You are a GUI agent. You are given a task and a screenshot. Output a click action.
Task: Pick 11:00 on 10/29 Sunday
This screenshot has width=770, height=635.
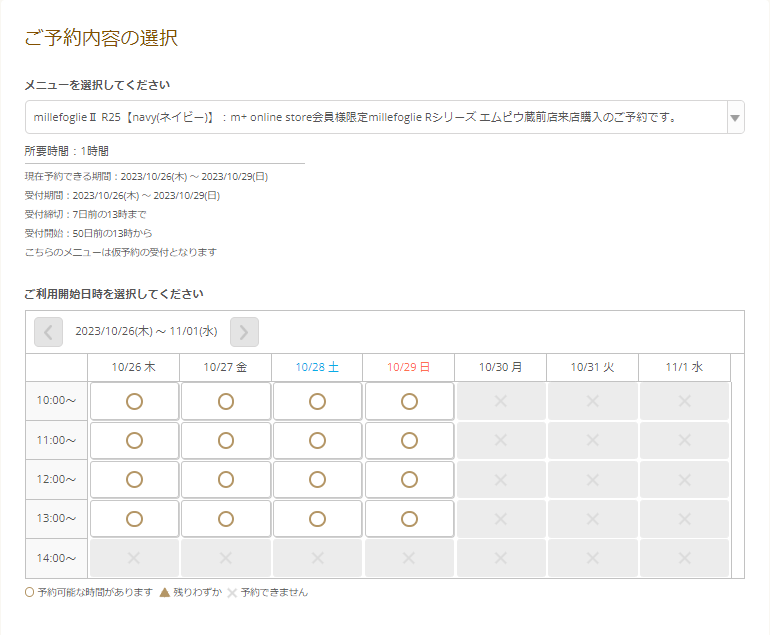click(x=409, y=440)
